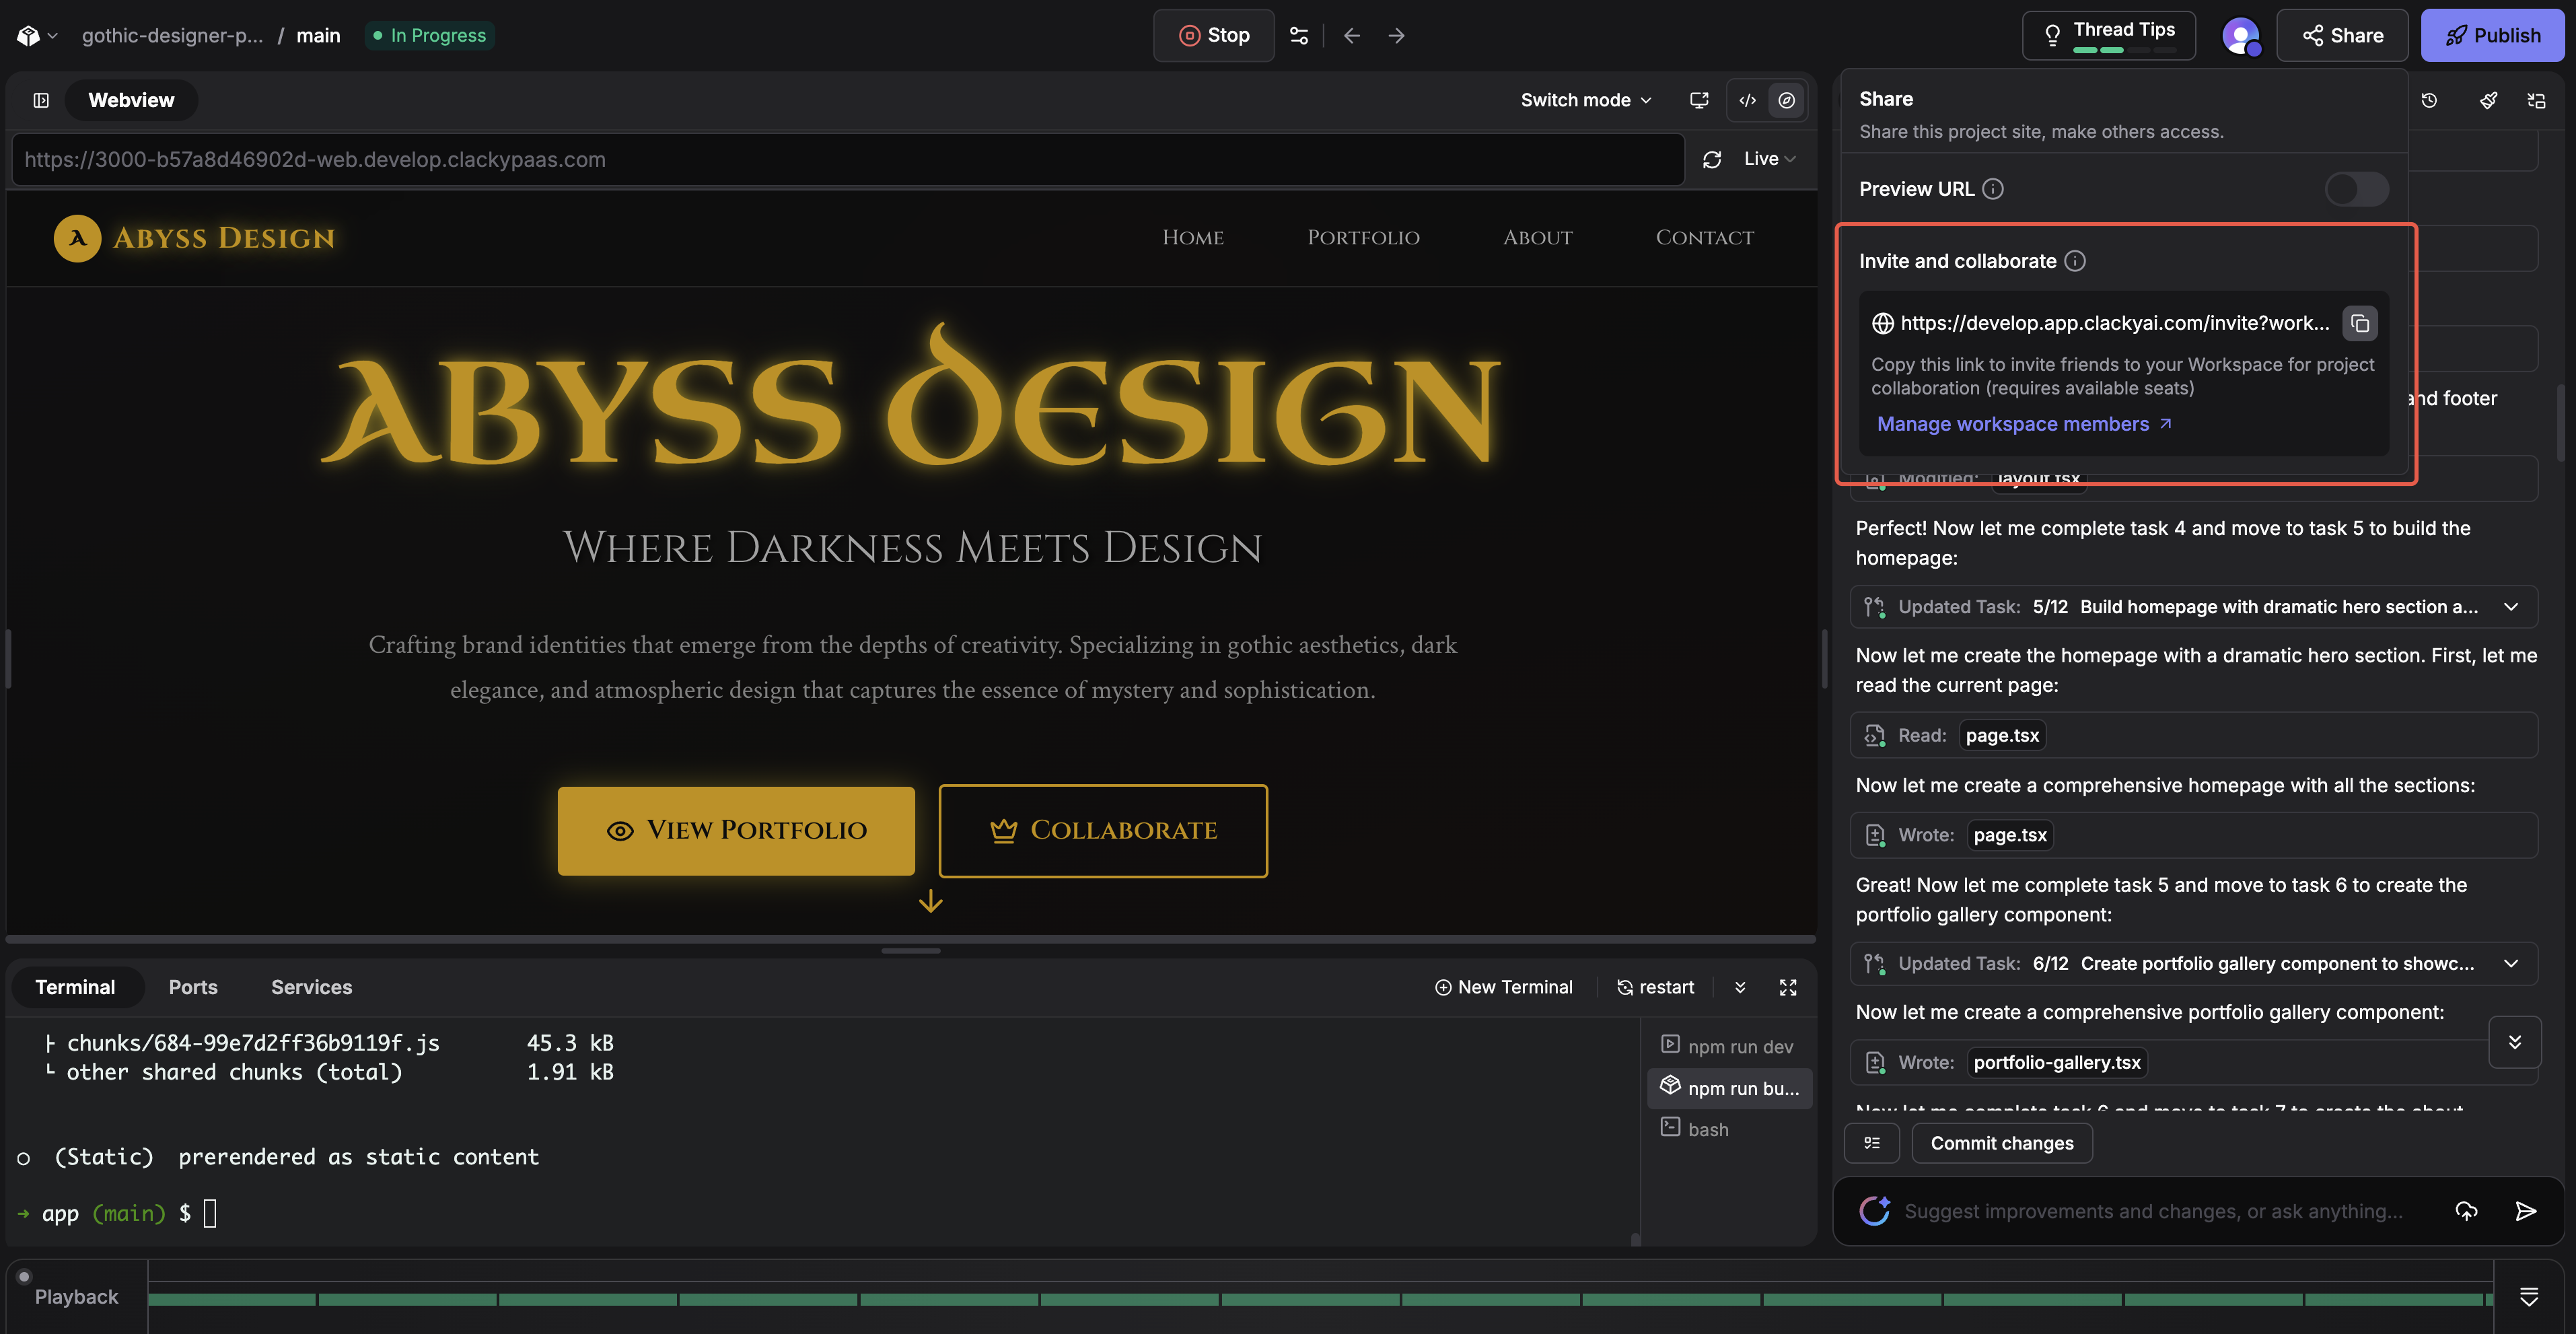Open Thread Tips

2108,36
